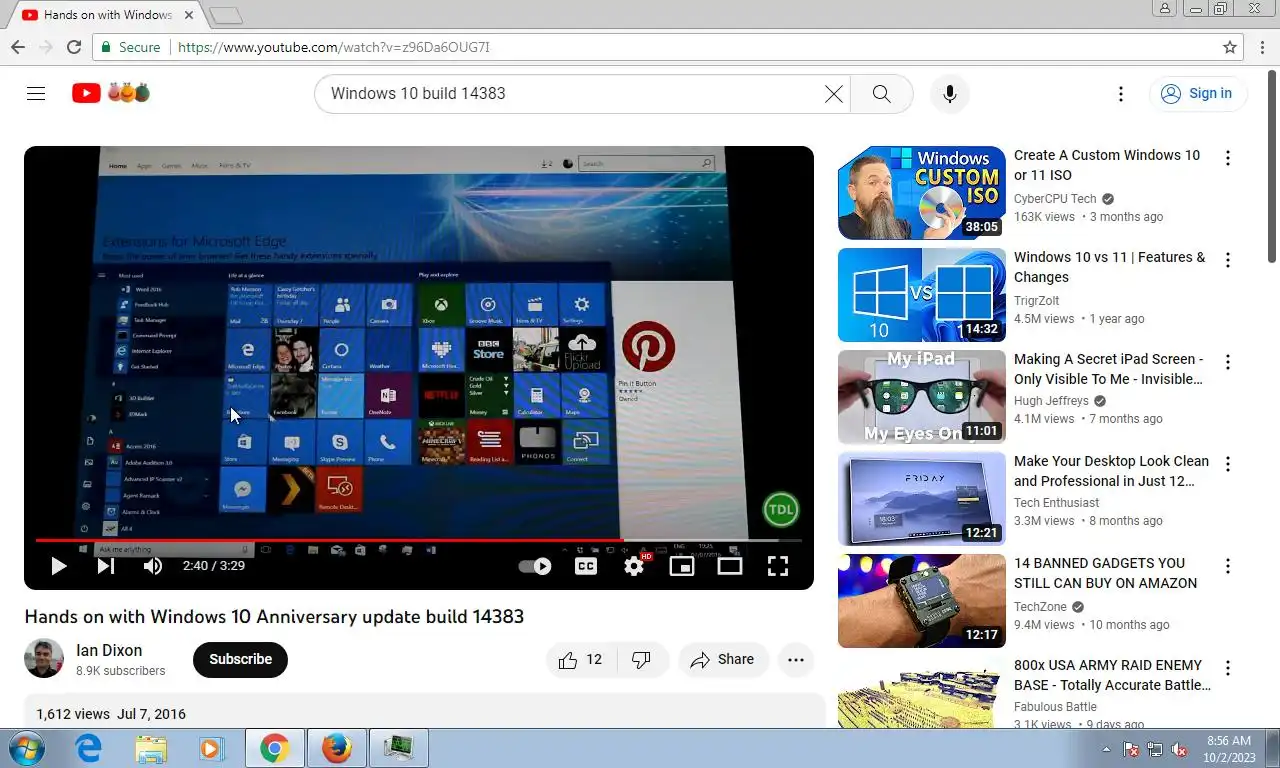Start voice search with microphone icon
This screenshot has height=768, width=1280.
[x=950, y=93]
